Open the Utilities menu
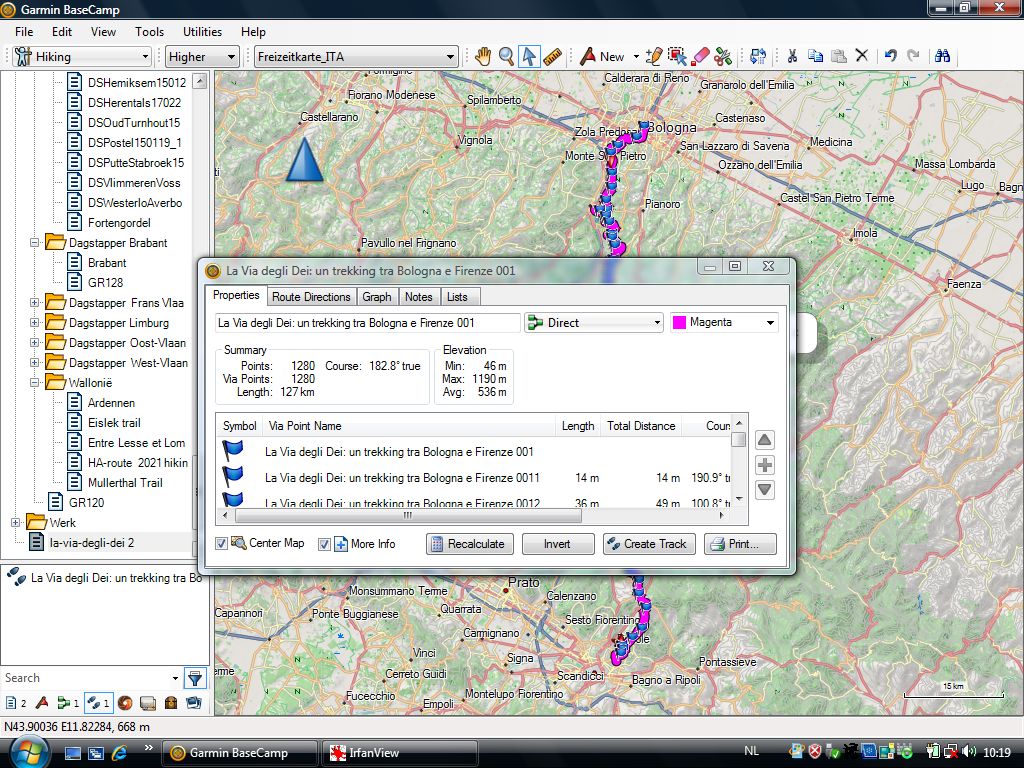 (x=202, y=32)
